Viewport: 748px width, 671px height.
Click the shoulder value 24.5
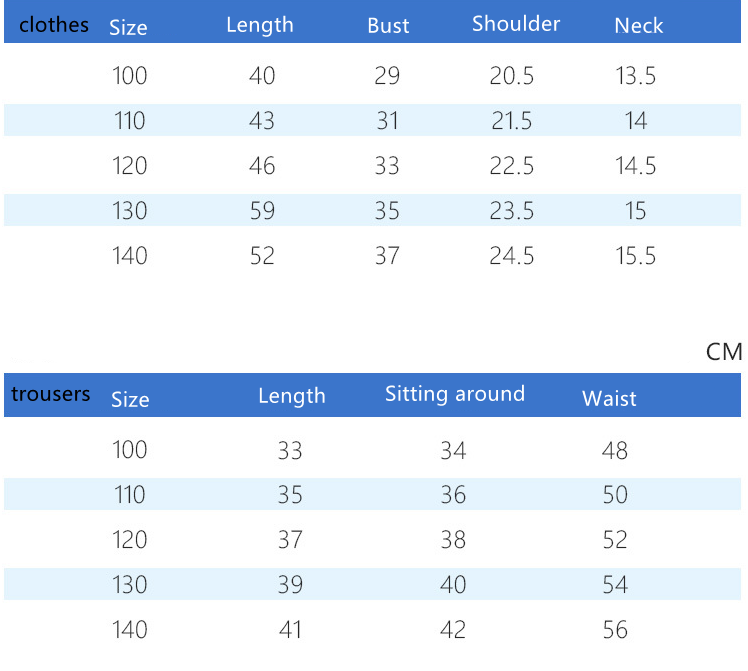tap(512, 256)
